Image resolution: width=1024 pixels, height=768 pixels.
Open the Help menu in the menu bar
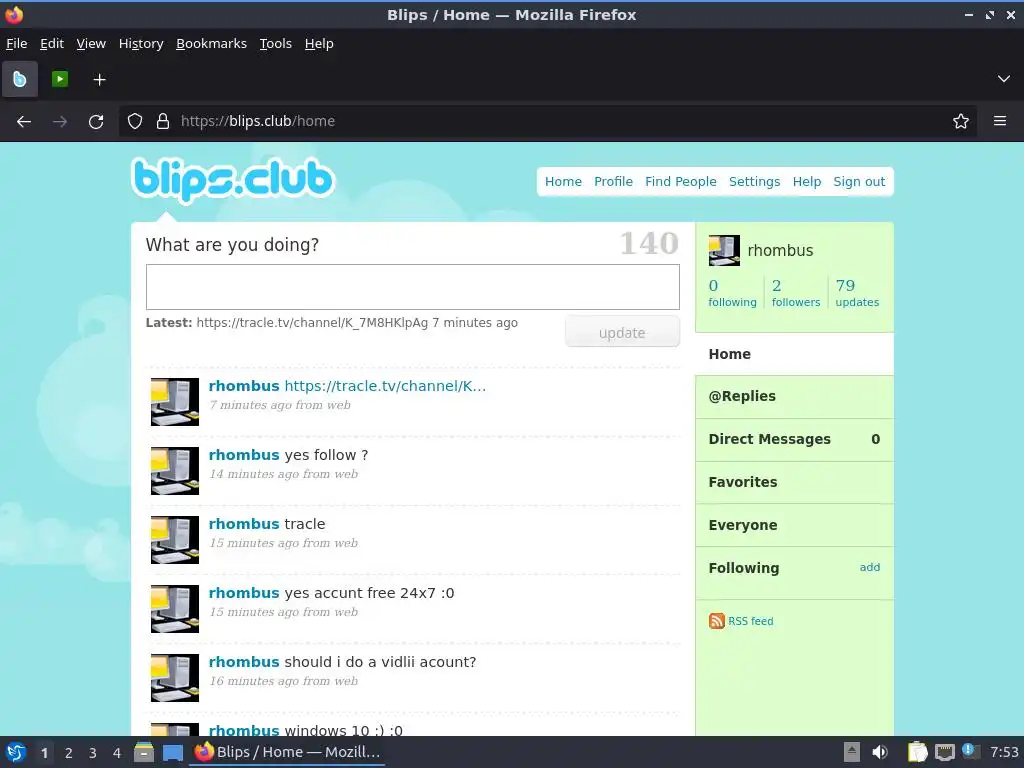[x=319, y=44]
